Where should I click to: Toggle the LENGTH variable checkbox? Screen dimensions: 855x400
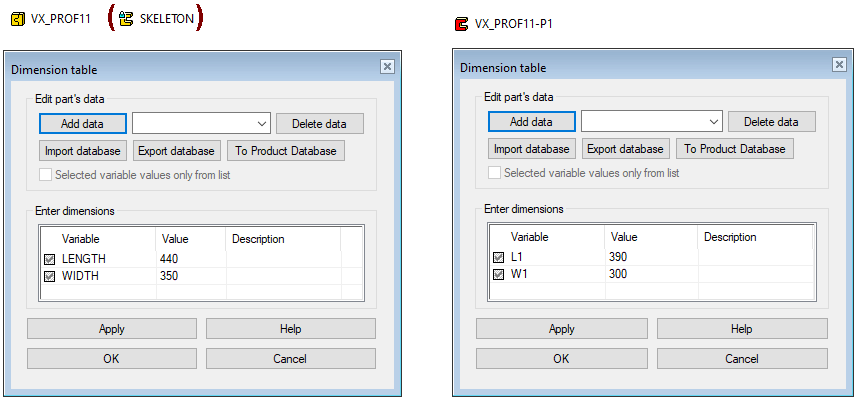[50, 259]
